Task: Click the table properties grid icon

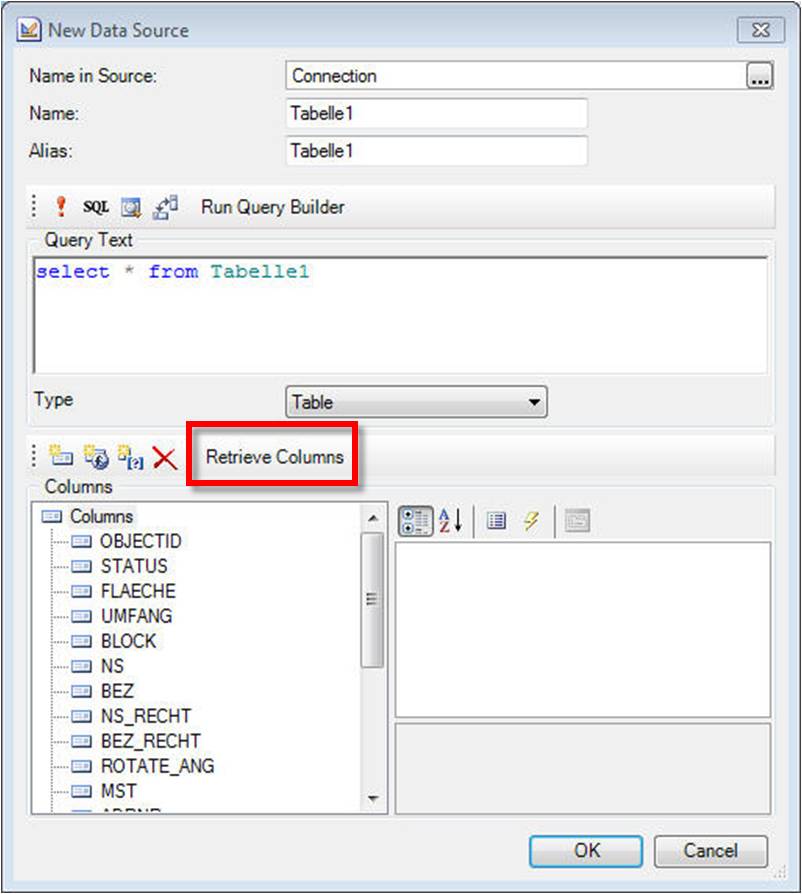Action: pos(496,520)
